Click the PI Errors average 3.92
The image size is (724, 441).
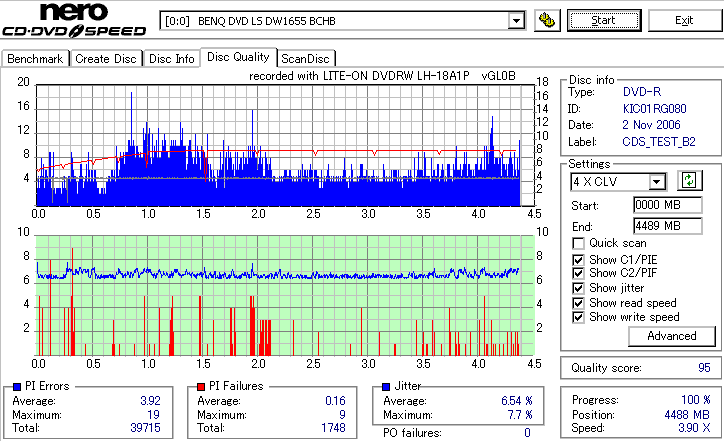pyautogui.click(x=151, y=401)
